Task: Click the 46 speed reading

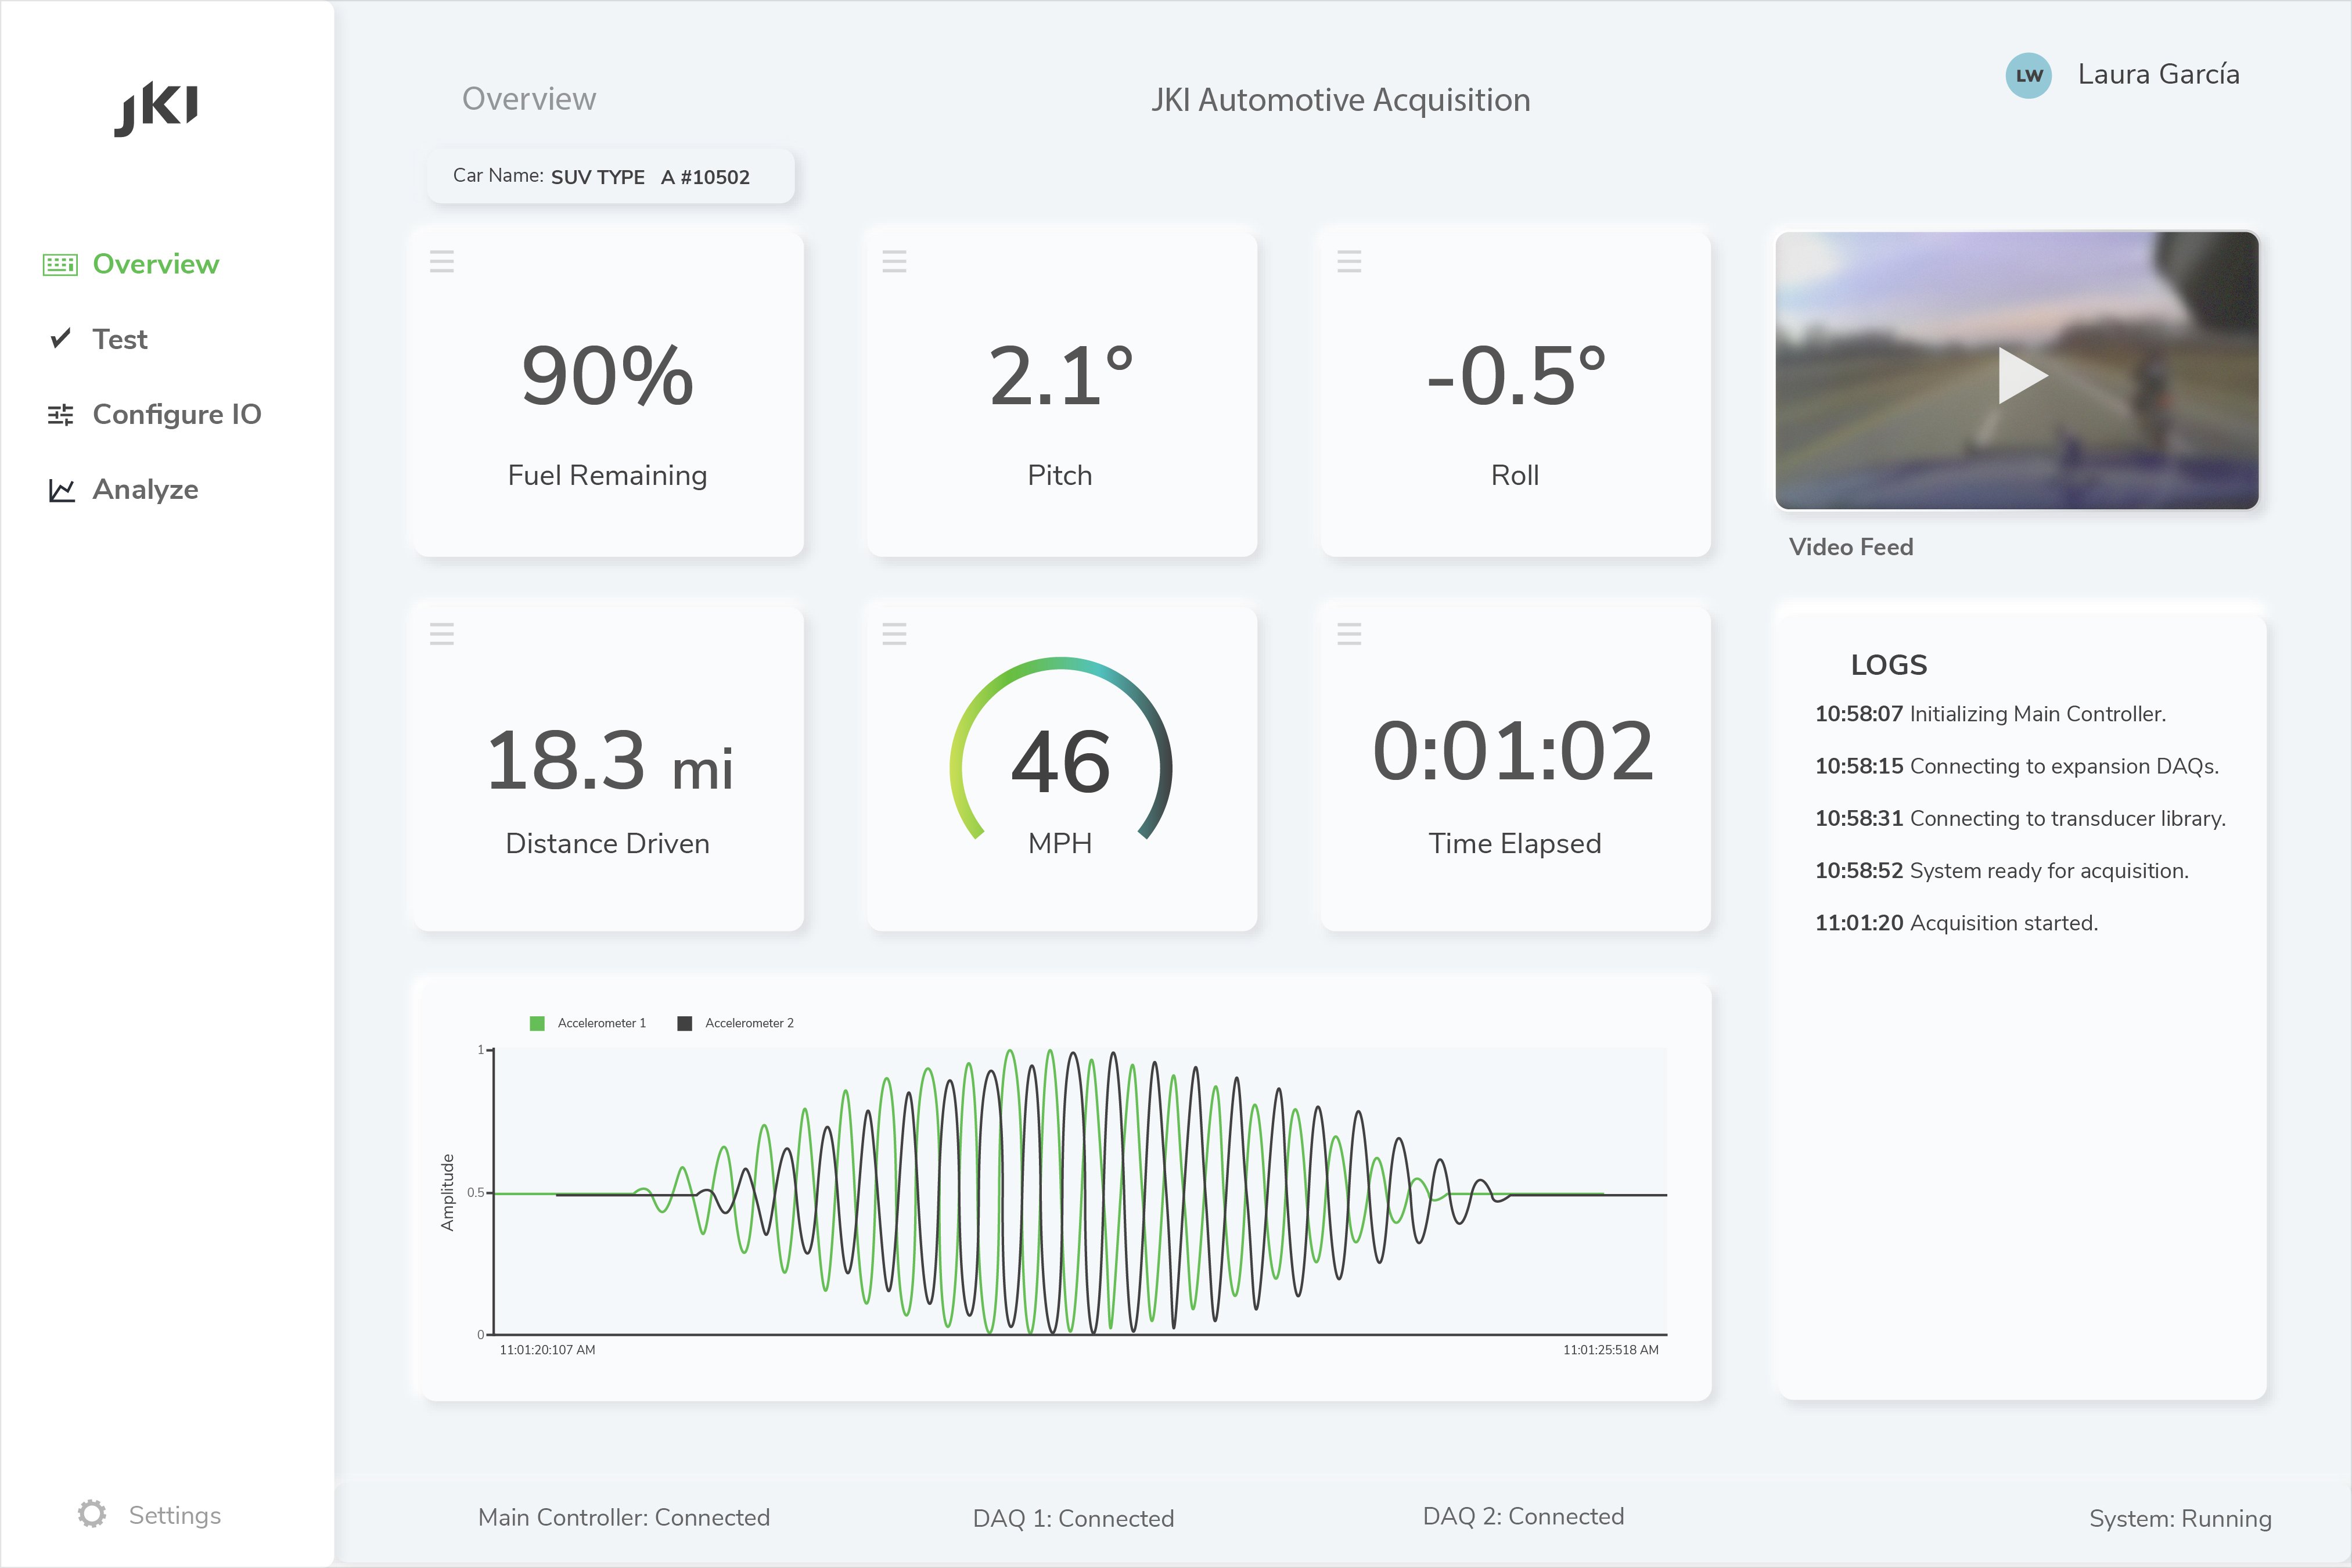Action: coord(1060,762)
